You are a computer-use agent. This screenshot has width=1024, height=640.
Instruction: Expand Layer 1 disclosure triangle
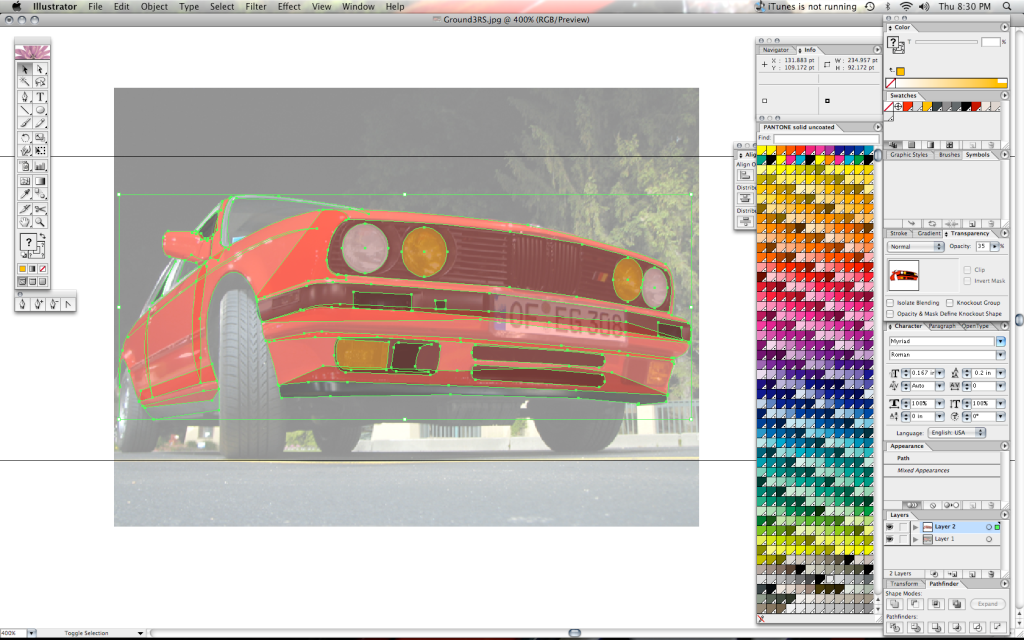(915, 539)
